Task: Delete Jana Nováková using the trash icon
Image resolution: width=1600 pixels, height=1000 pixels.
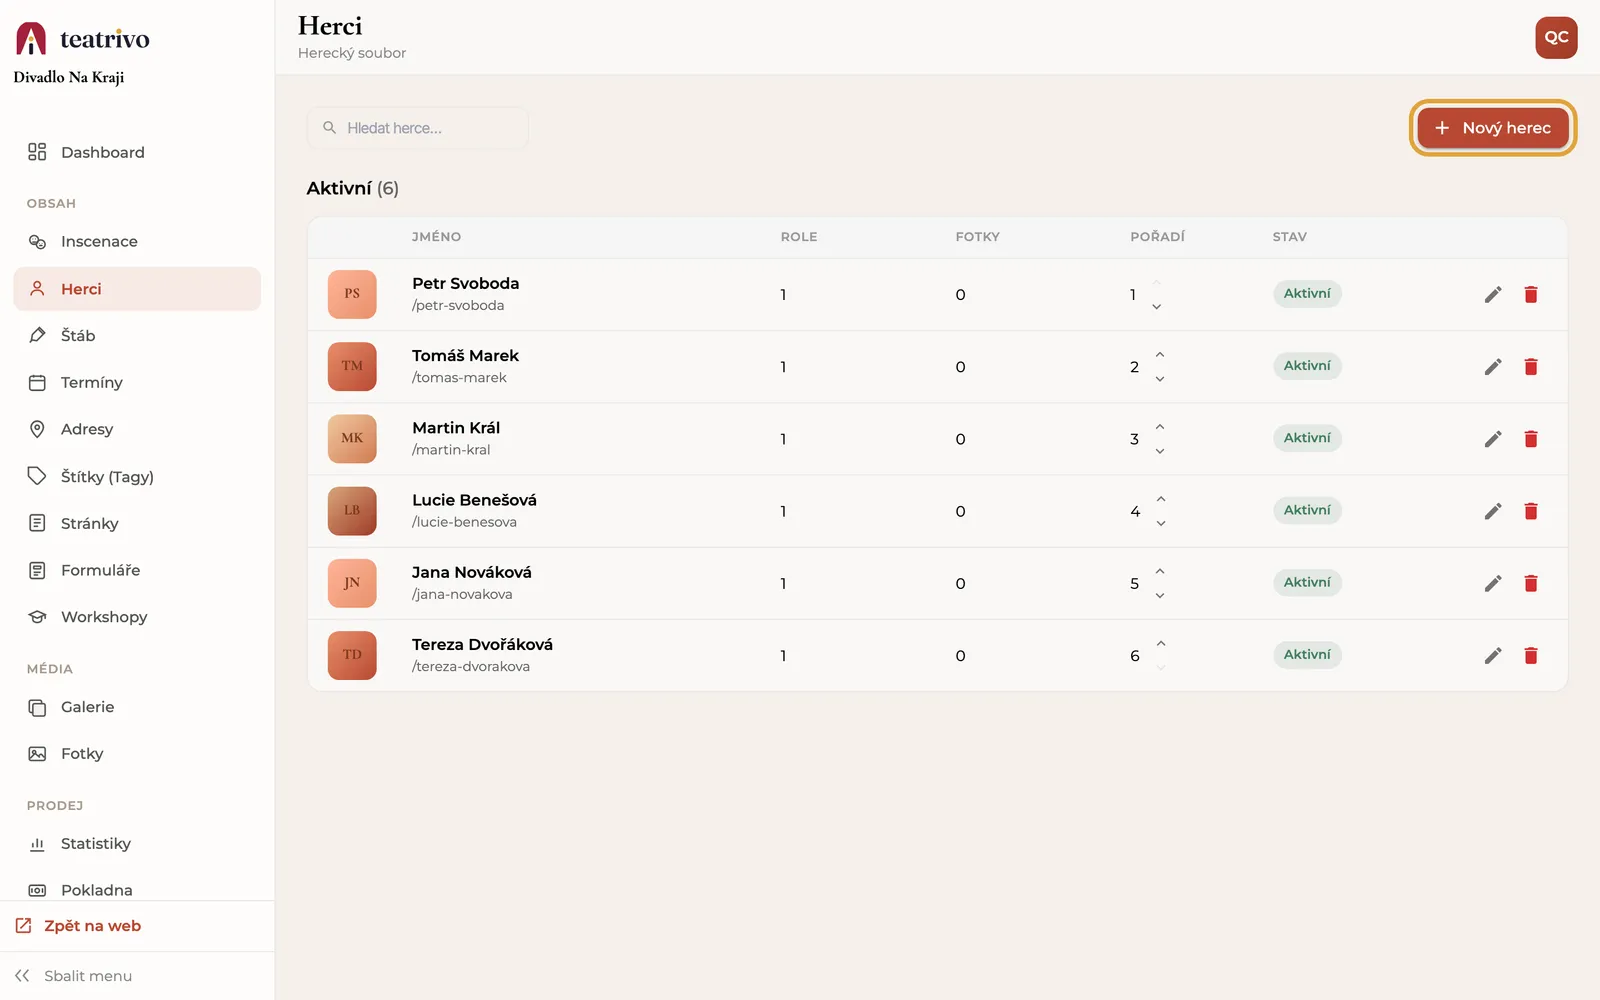Action: (x=1531, y=583)
